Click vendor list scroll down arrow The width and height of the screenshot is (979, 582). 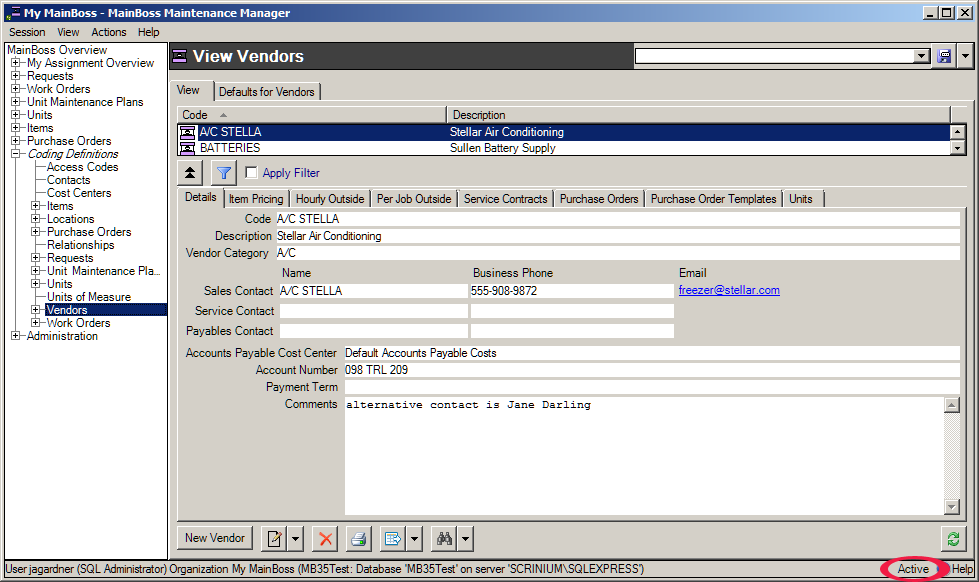(958, 148)
